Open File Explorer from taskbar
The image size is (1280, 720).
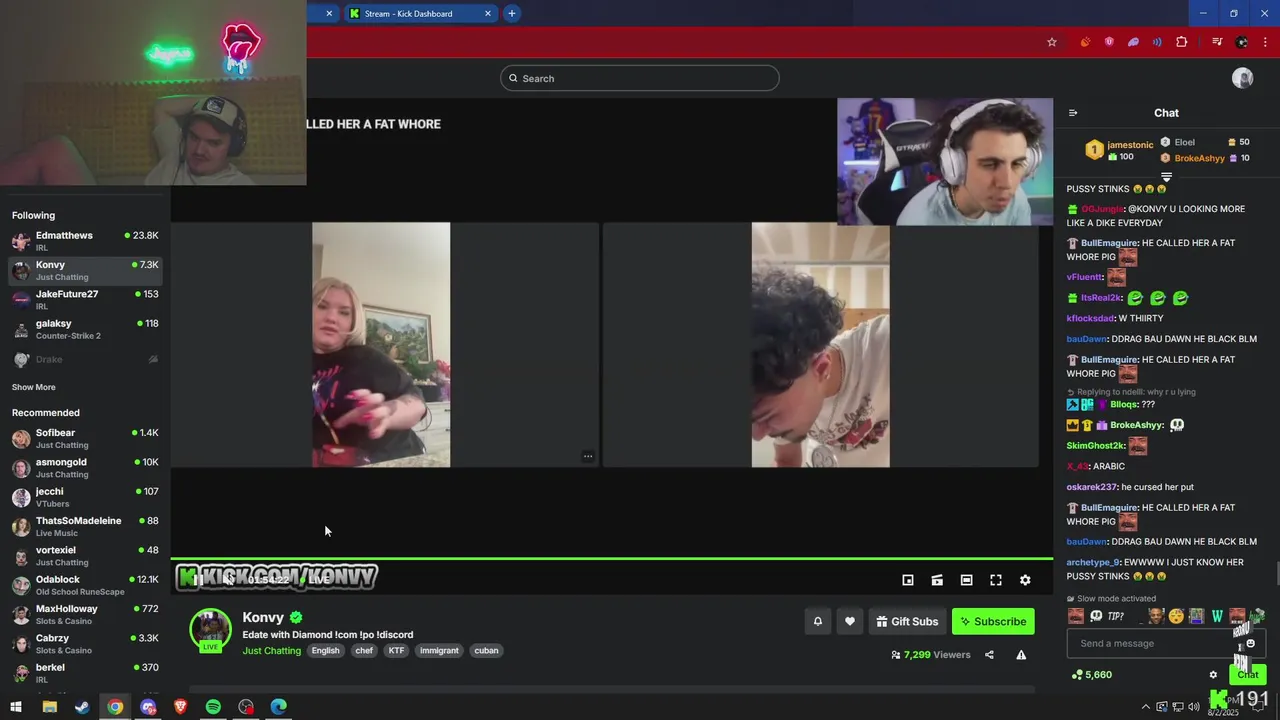[49, 707]
